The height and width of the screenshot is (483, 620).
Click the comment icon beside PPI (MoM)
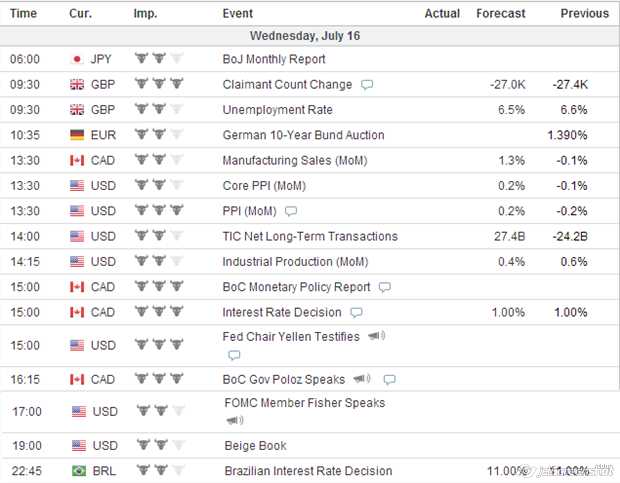[291, 211]
